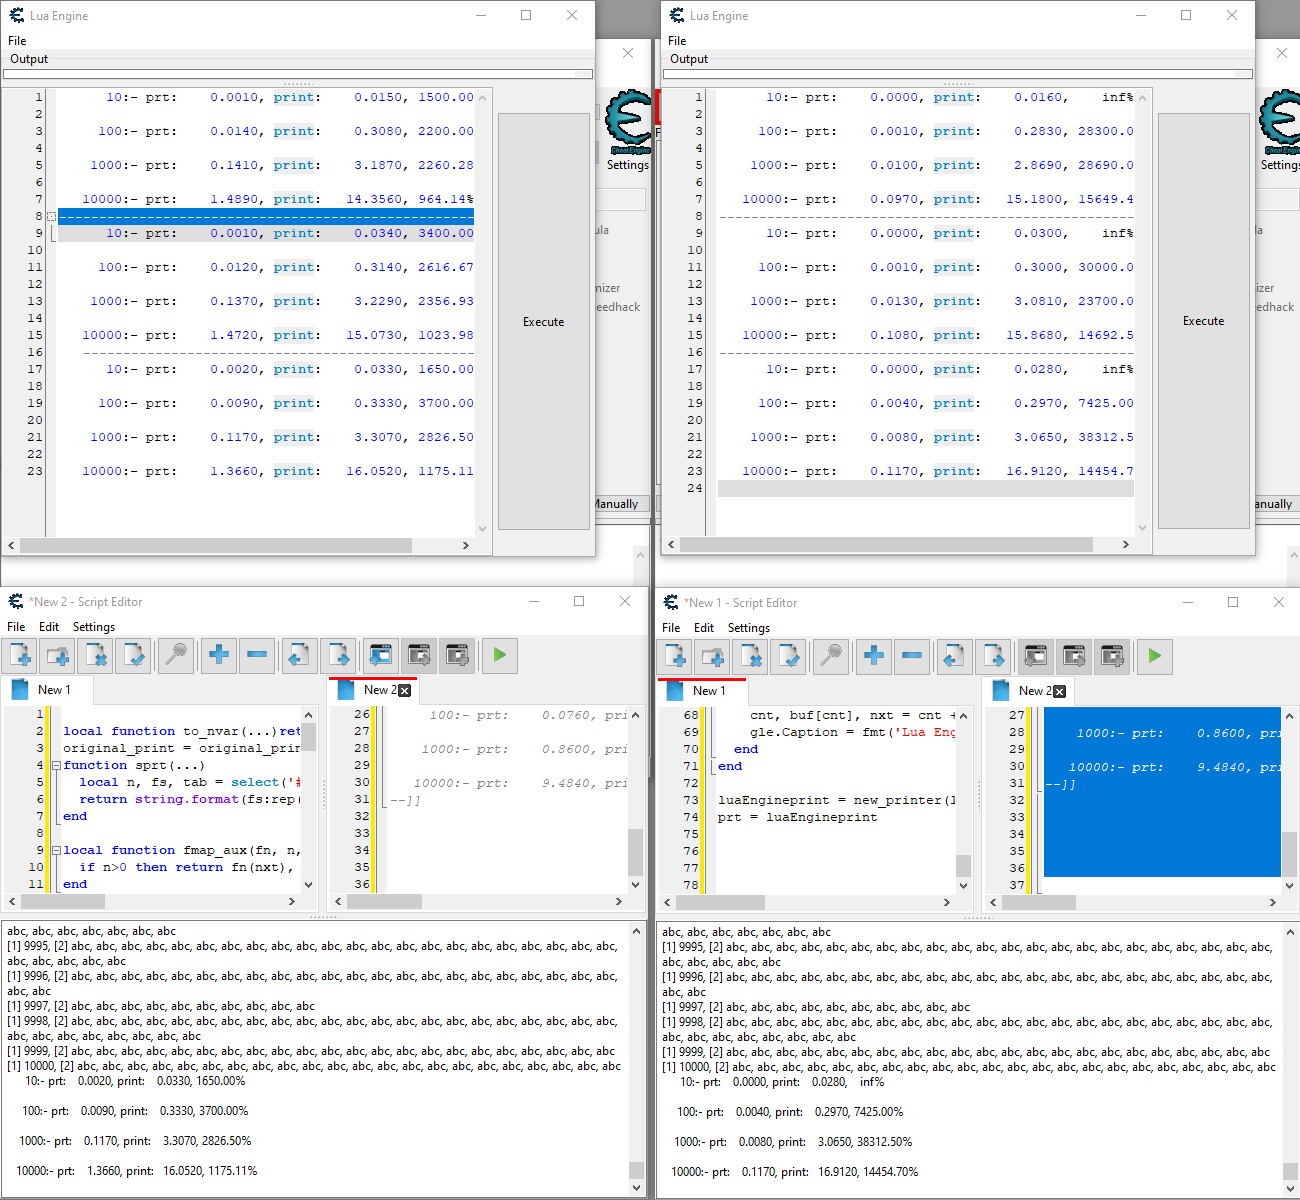Open File menu in New 1 Script Editor

click(671, 628)
